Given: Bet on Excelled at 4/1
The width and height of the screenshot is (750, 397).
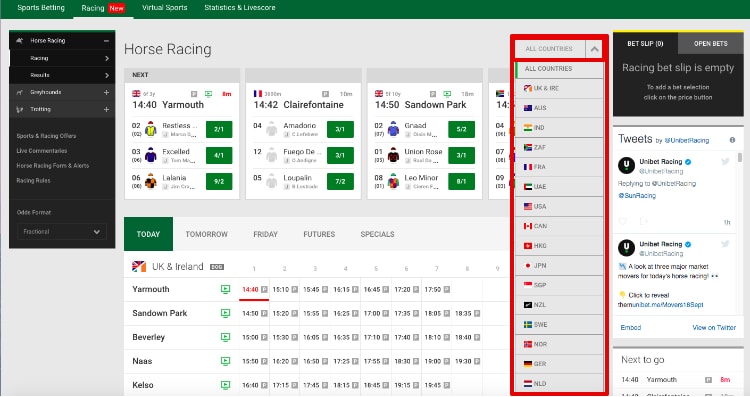Looking at the screenshot, I should pos(219,155).
